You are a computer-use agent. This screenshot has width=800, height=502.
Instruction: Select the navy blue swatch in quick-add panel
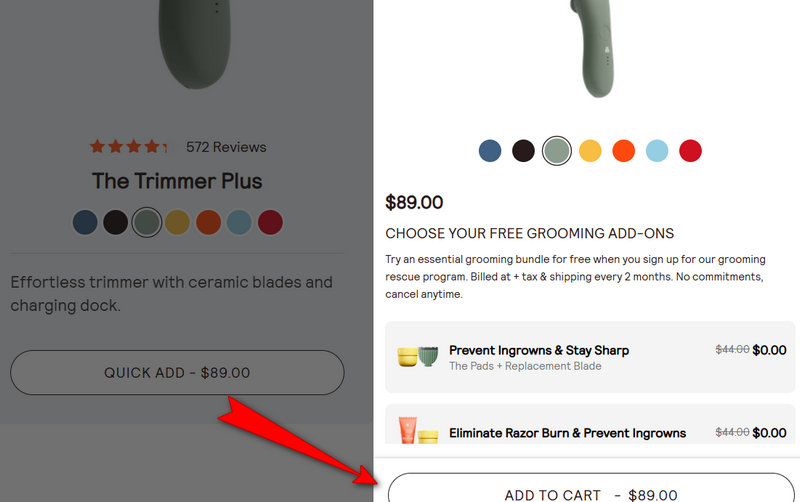[490, 151]
